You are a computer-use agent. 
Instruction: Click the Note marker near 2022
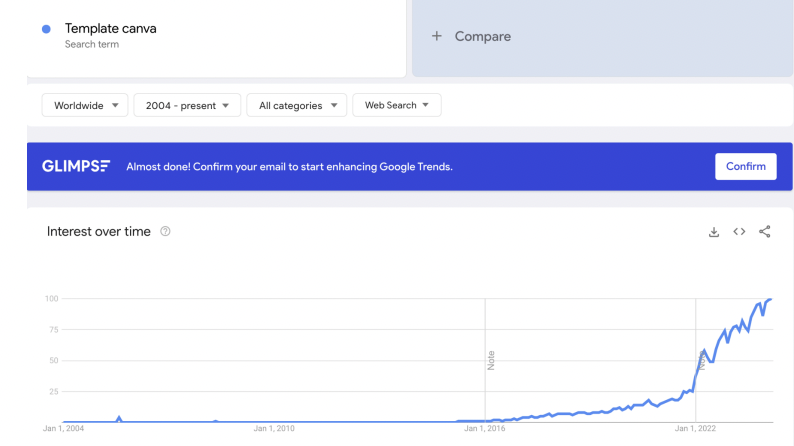click(x=702, y=360)
